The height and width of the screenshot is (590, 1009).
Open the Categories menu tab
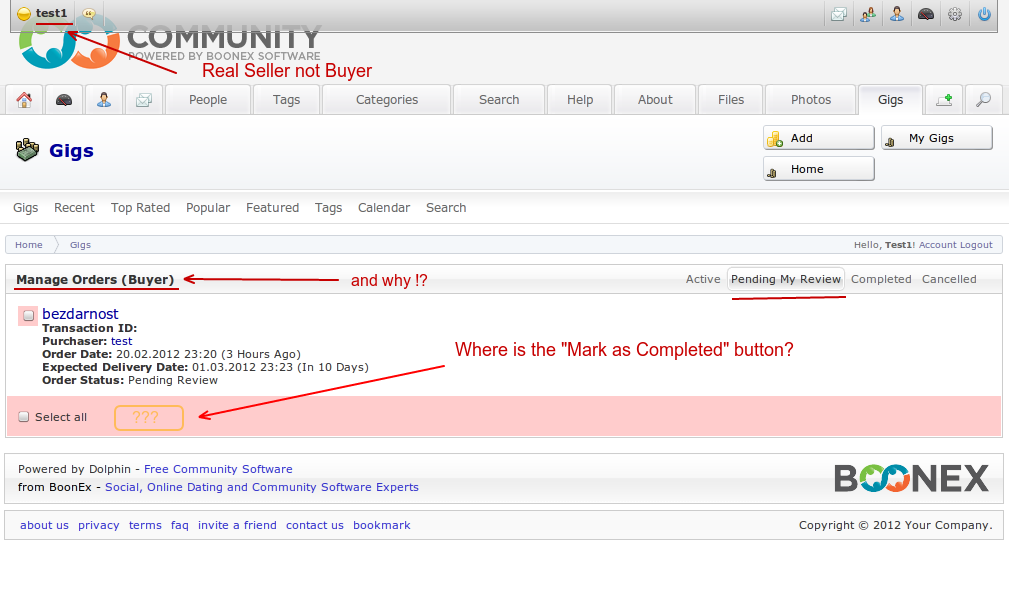[x=387, y=100]
